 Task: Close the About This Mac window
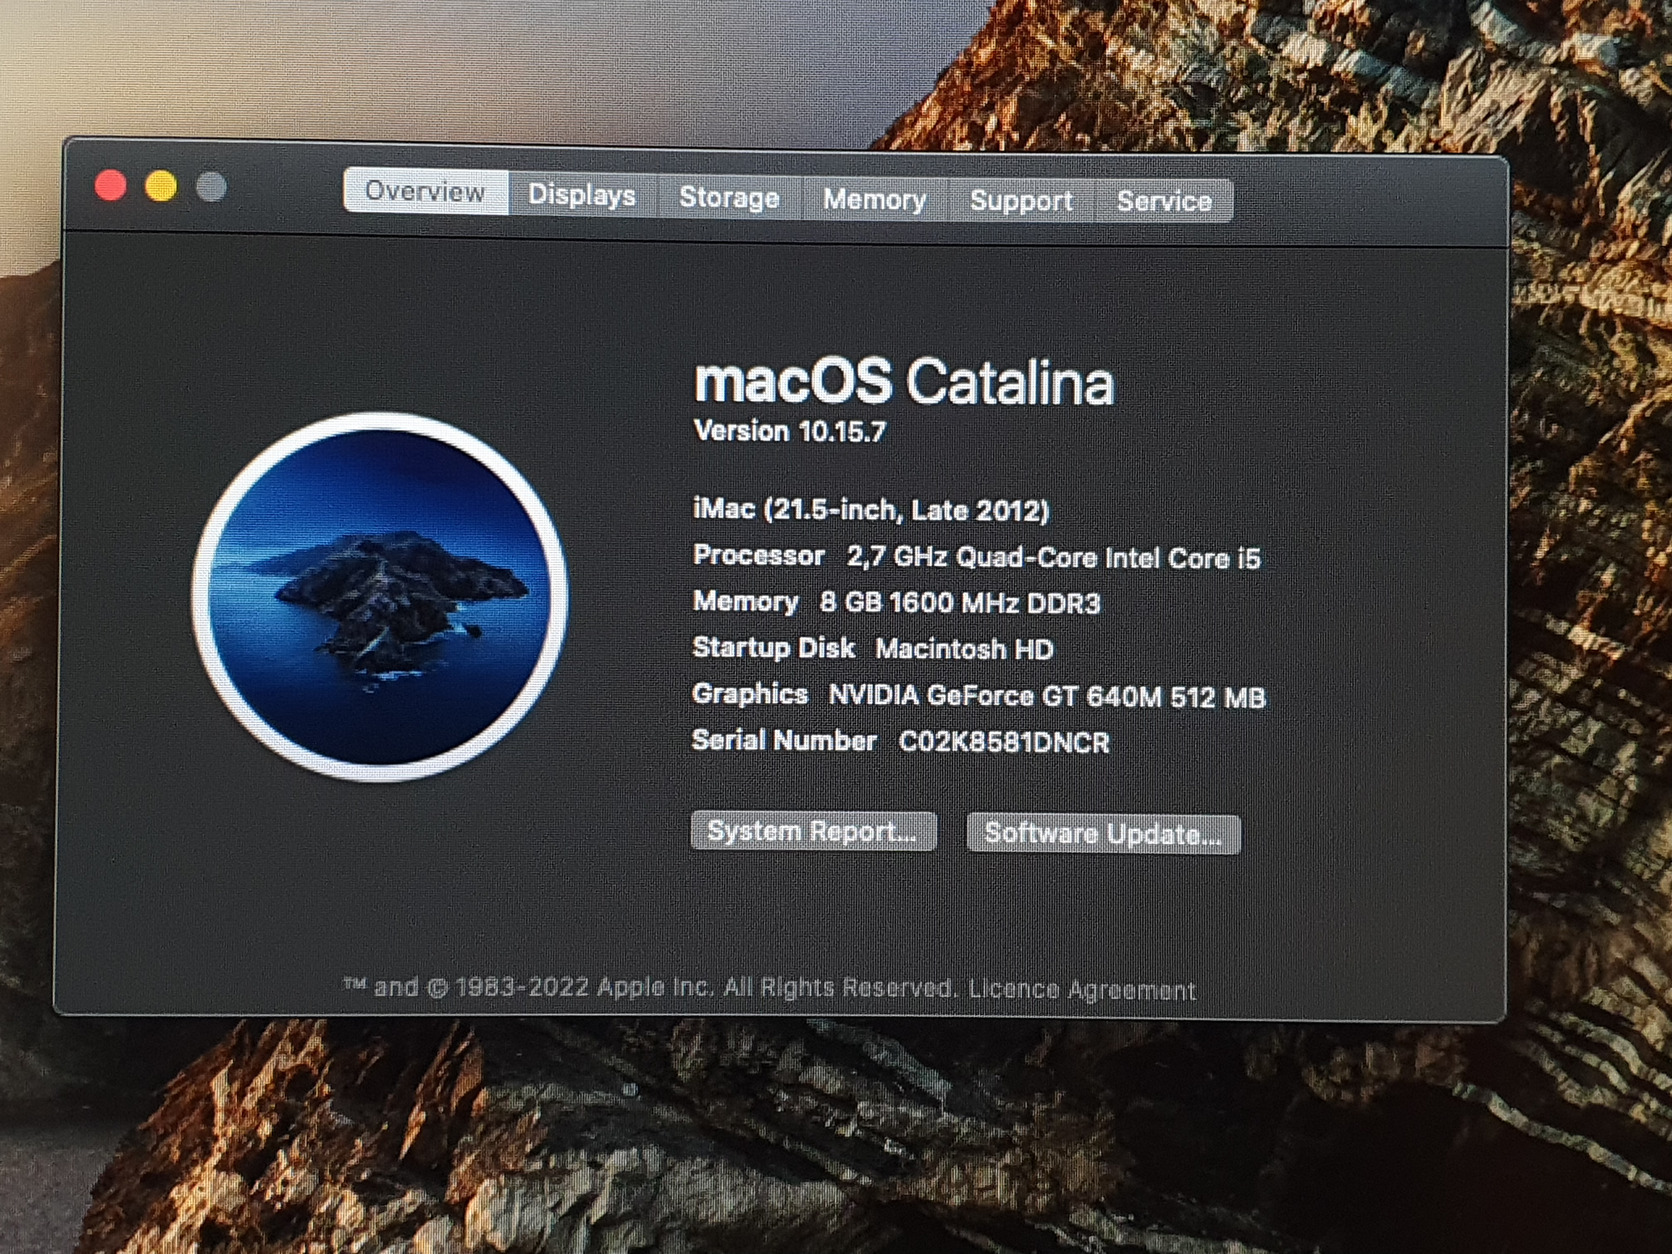[110, 185]
